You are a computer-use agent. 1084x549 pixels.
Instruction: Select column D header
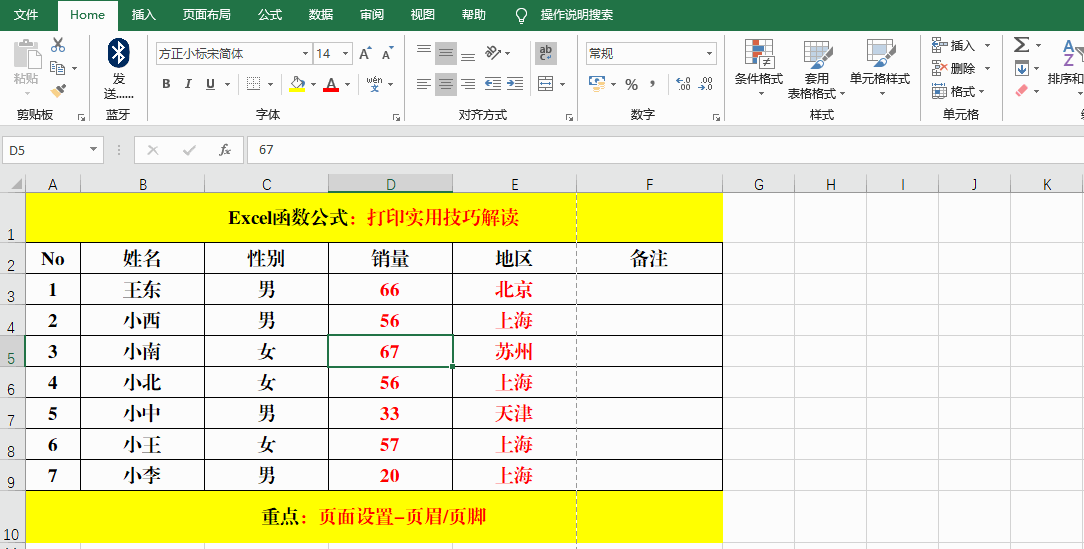[391, 184]
